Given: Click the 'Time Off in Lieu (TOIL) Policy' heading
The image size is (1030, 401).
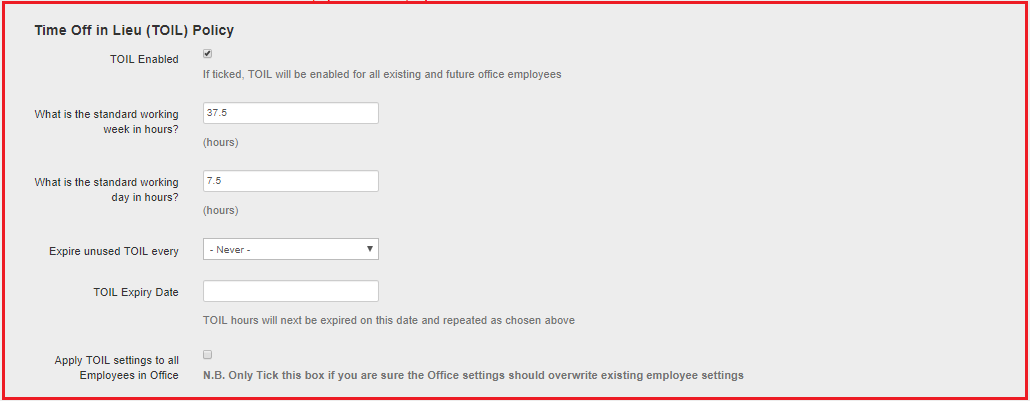Looking at the screenshot, I should 134,30.
